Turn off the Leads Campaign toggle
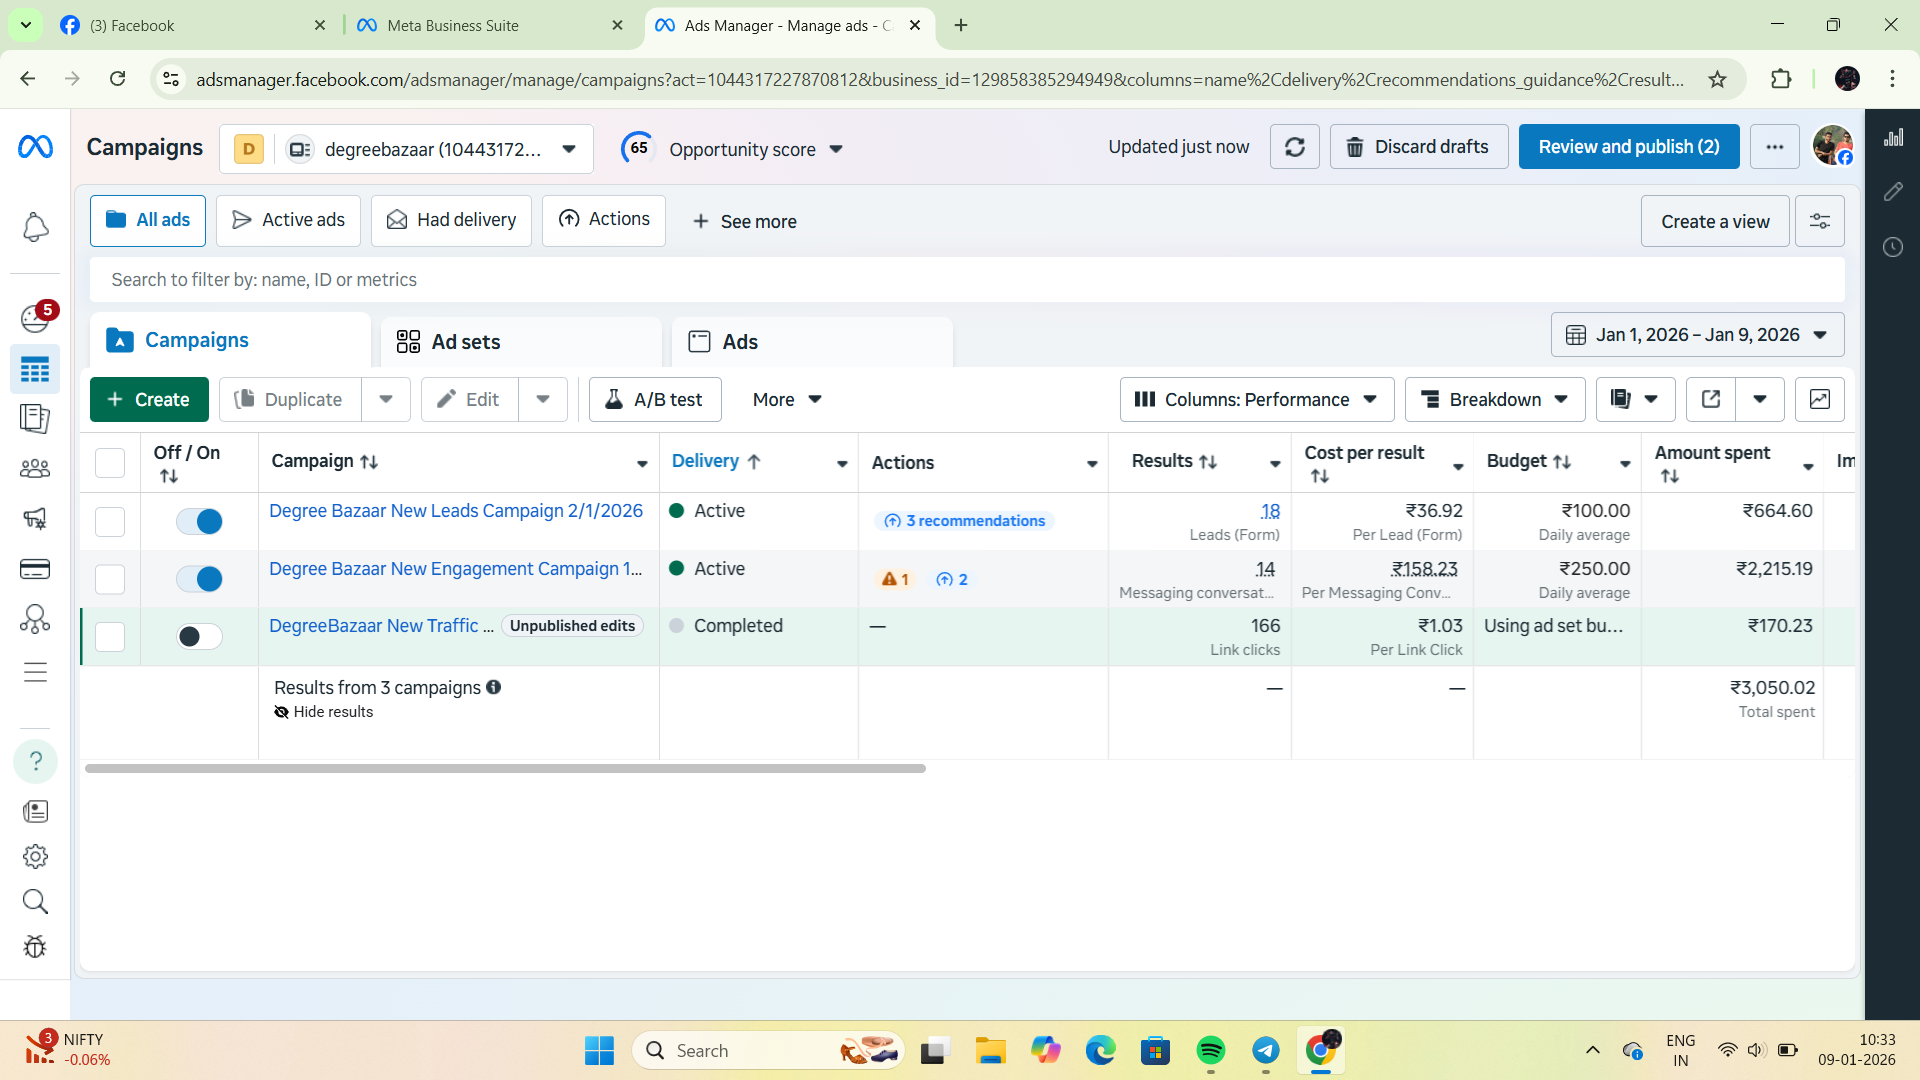Screen dimensions: 1920x1080 [x=199, y=521]
